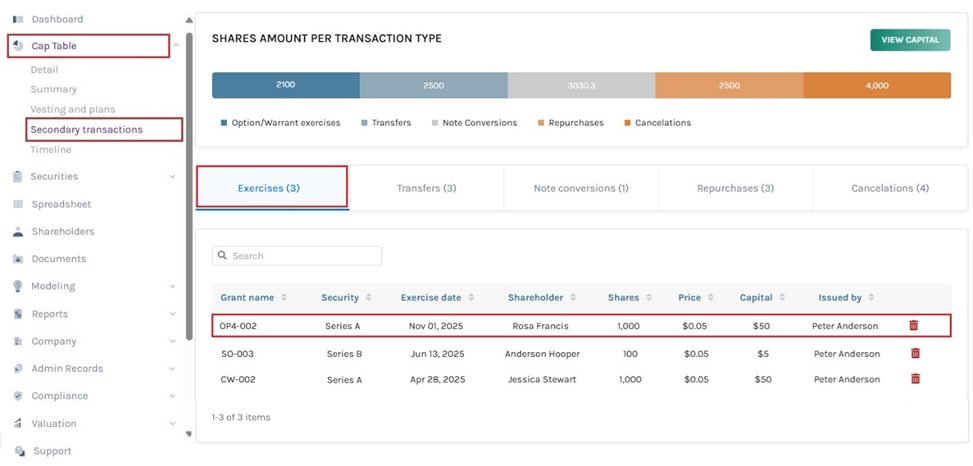This screenshot has width=973, height=466.
Task: Expand the Securities menu chevron
Action: tap(173, 177)
